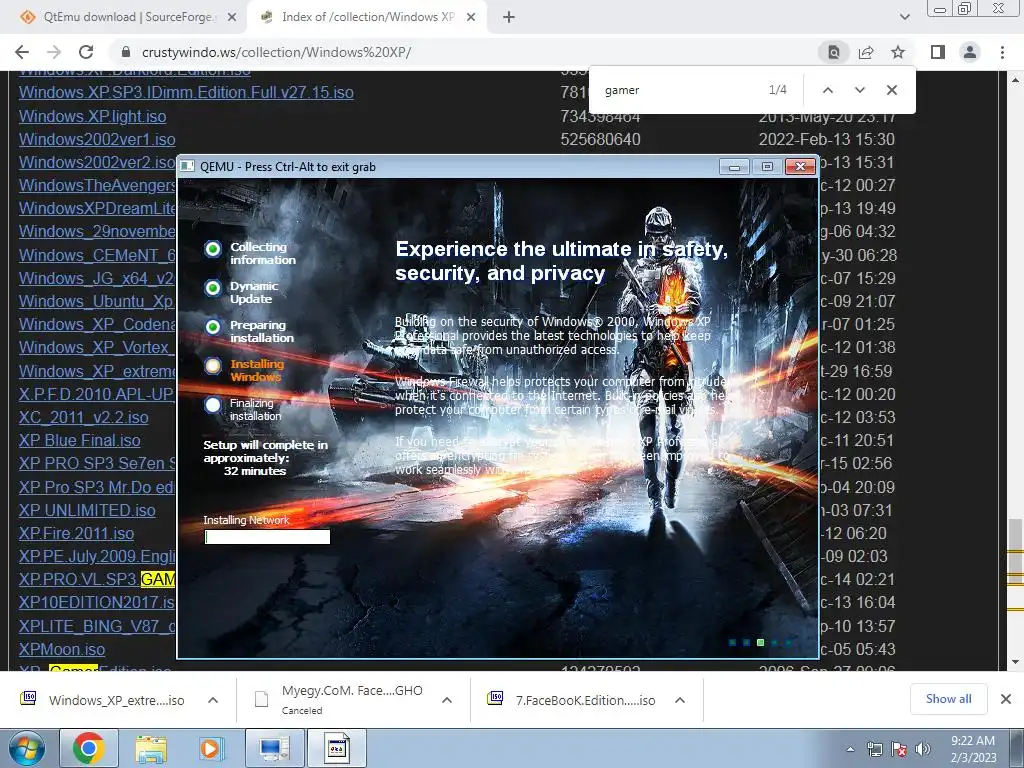Reload the current Chrome page
1024x768 pixels.
click(86, 52)
